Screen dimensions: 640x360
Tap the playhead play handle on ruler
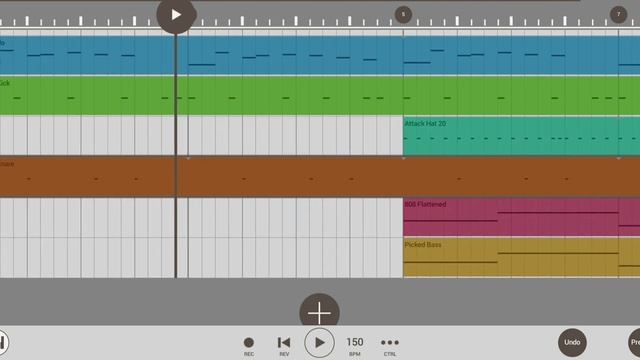click(176, 15)
